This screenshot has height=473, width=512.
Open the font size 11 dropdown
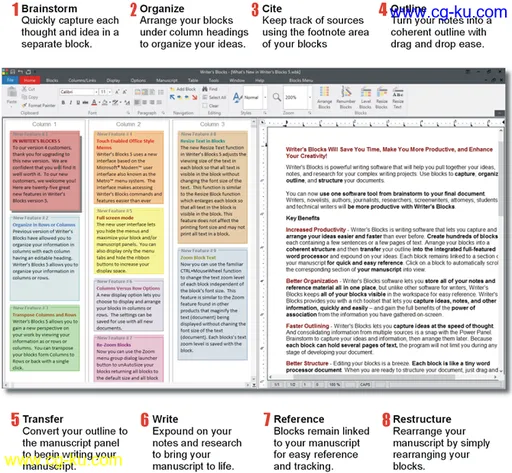tap(110, 92)
